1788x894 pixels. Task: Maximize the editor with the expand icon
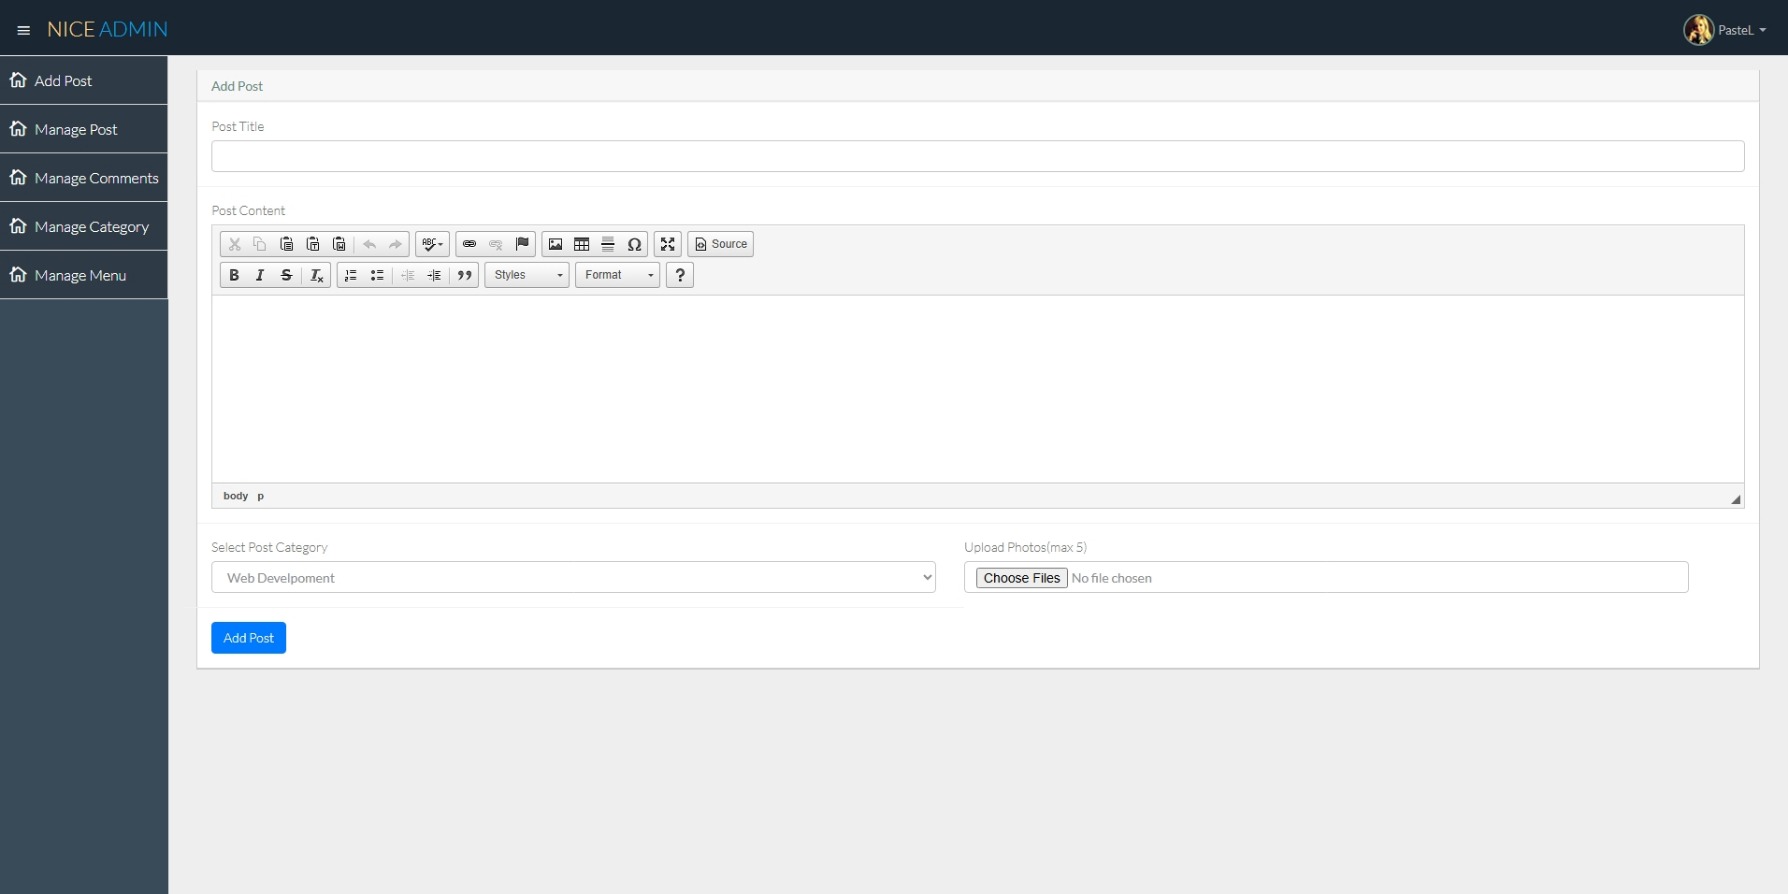point(668,244)
